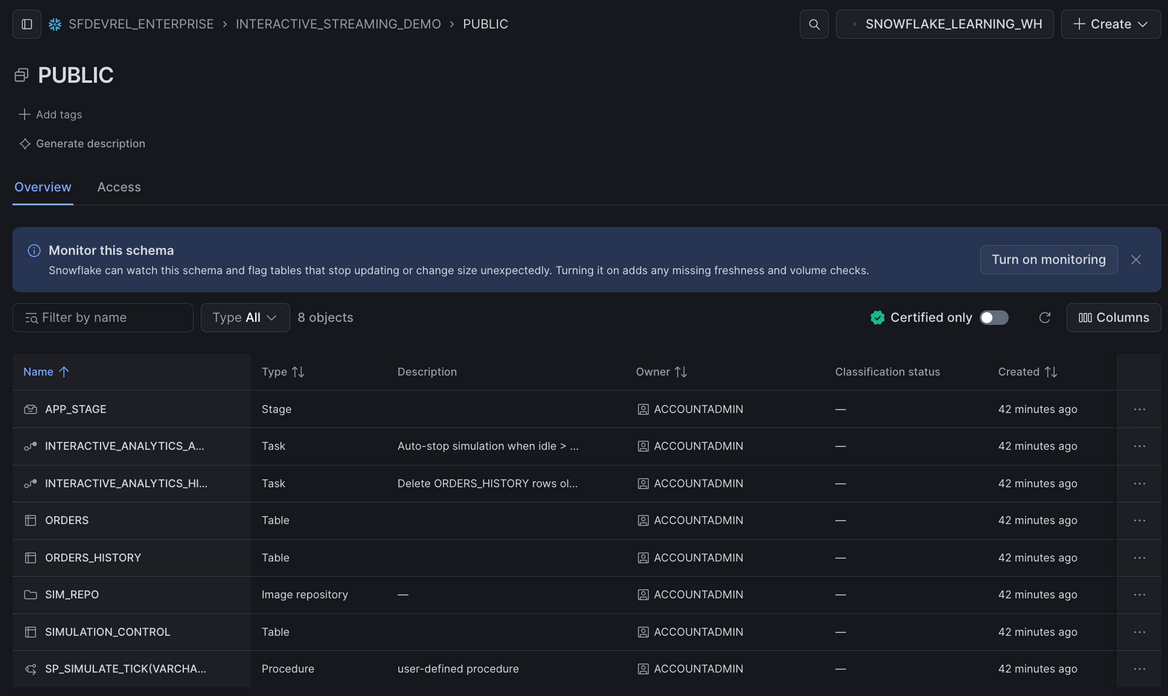Go to SFDEVREL_ENTERPRISE breadcrumb
The width and height of the screenshot is (1168, 696).
(141, 24)
